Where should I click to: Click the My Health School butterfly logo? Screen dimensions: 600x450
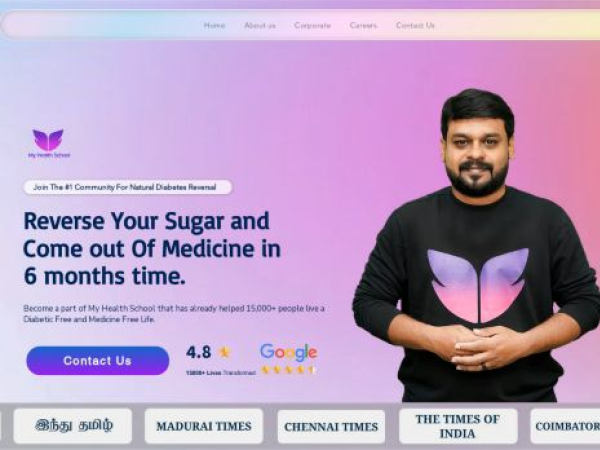click(x=49, y=143)
